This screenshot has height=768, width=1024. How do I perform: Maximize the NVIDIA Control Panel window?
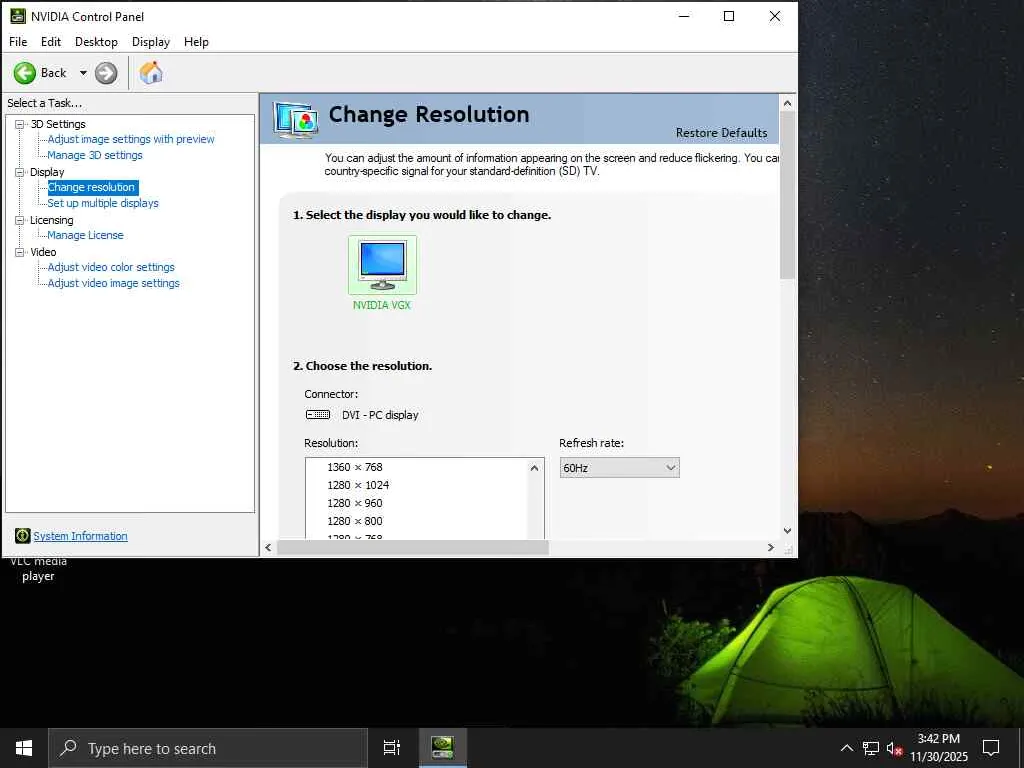coord(729,16)
